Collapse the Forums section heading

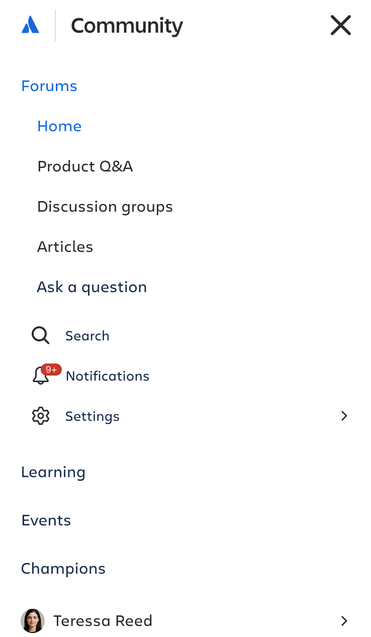[x=49, y=86]
